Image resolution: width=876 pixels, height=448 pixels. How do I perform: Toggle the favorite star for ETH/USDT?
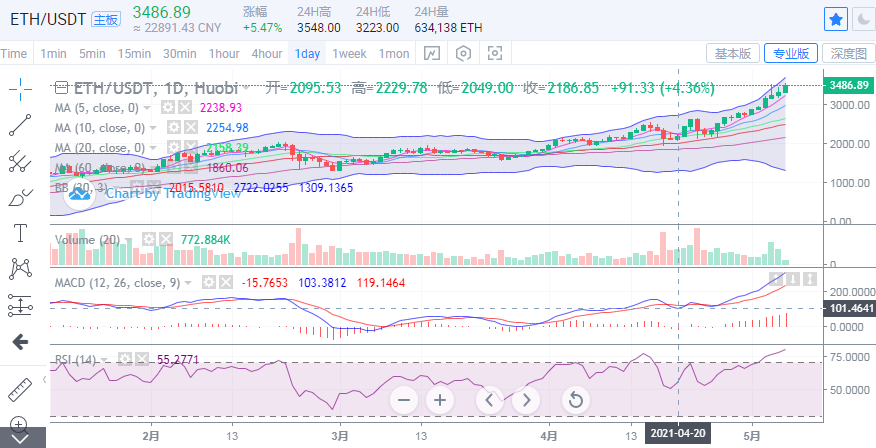(836, 18)
